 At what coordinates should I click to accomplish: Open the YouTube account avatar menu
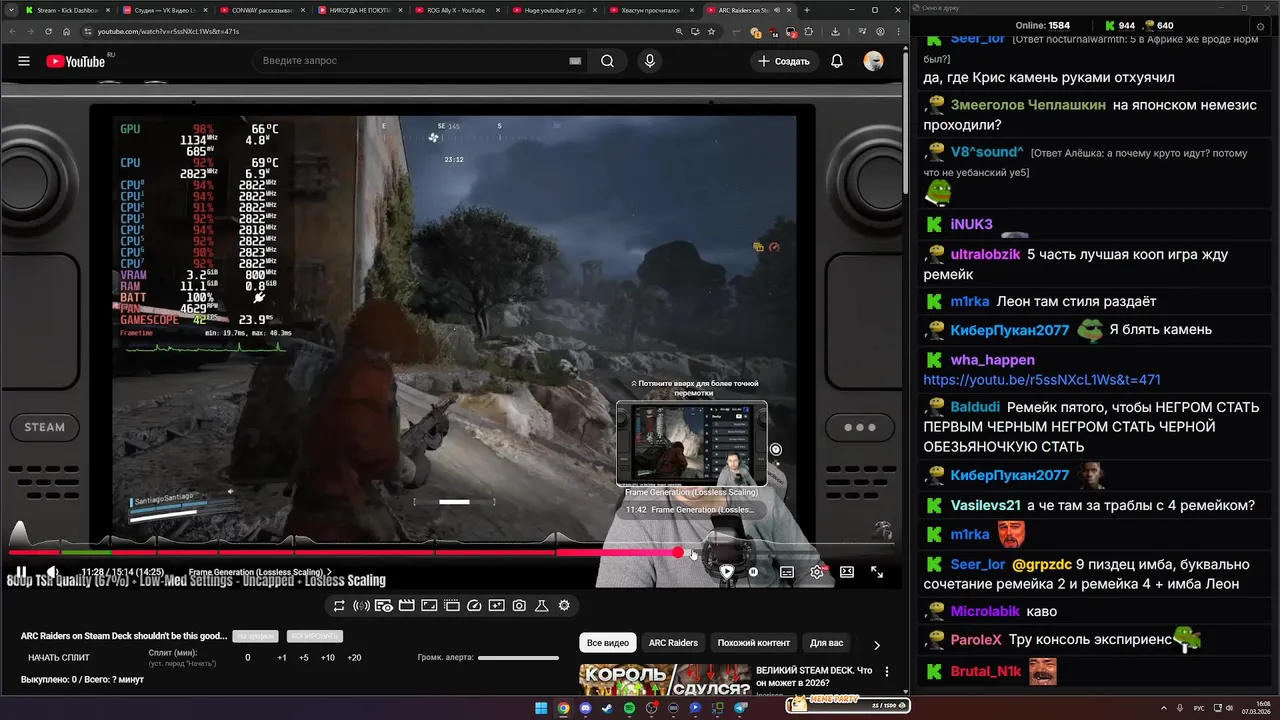click(x=874, y=61)
